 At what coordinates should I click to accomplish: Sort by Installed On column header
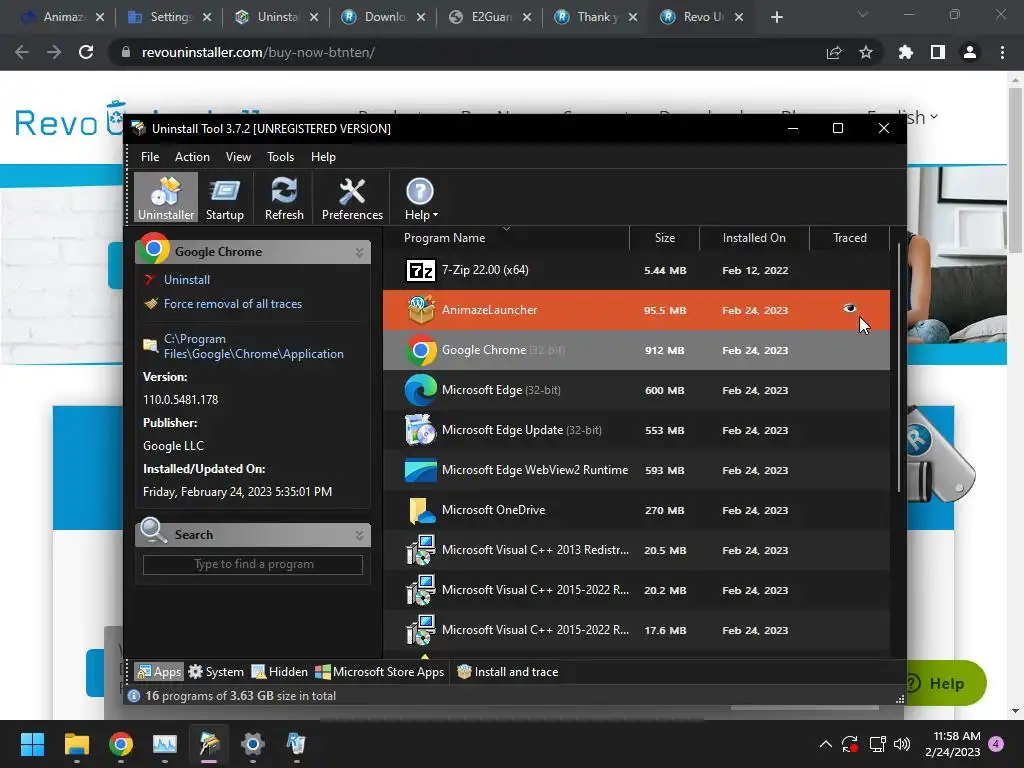754,238
